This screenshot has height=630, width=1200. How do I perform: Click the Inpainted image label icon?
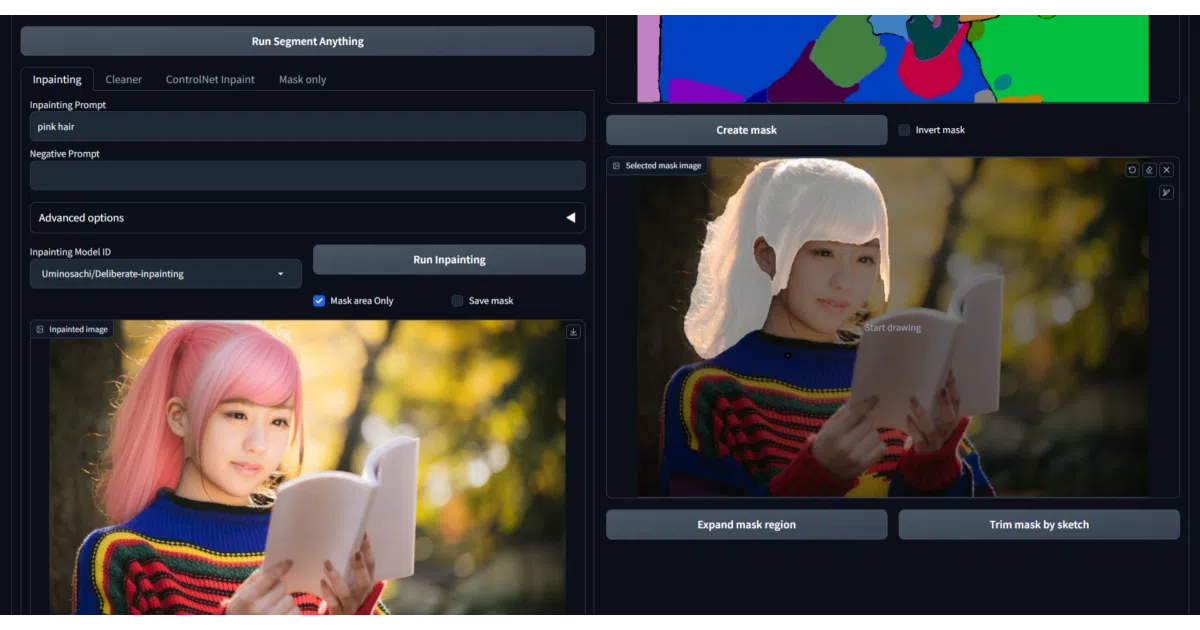coord(40,329)
